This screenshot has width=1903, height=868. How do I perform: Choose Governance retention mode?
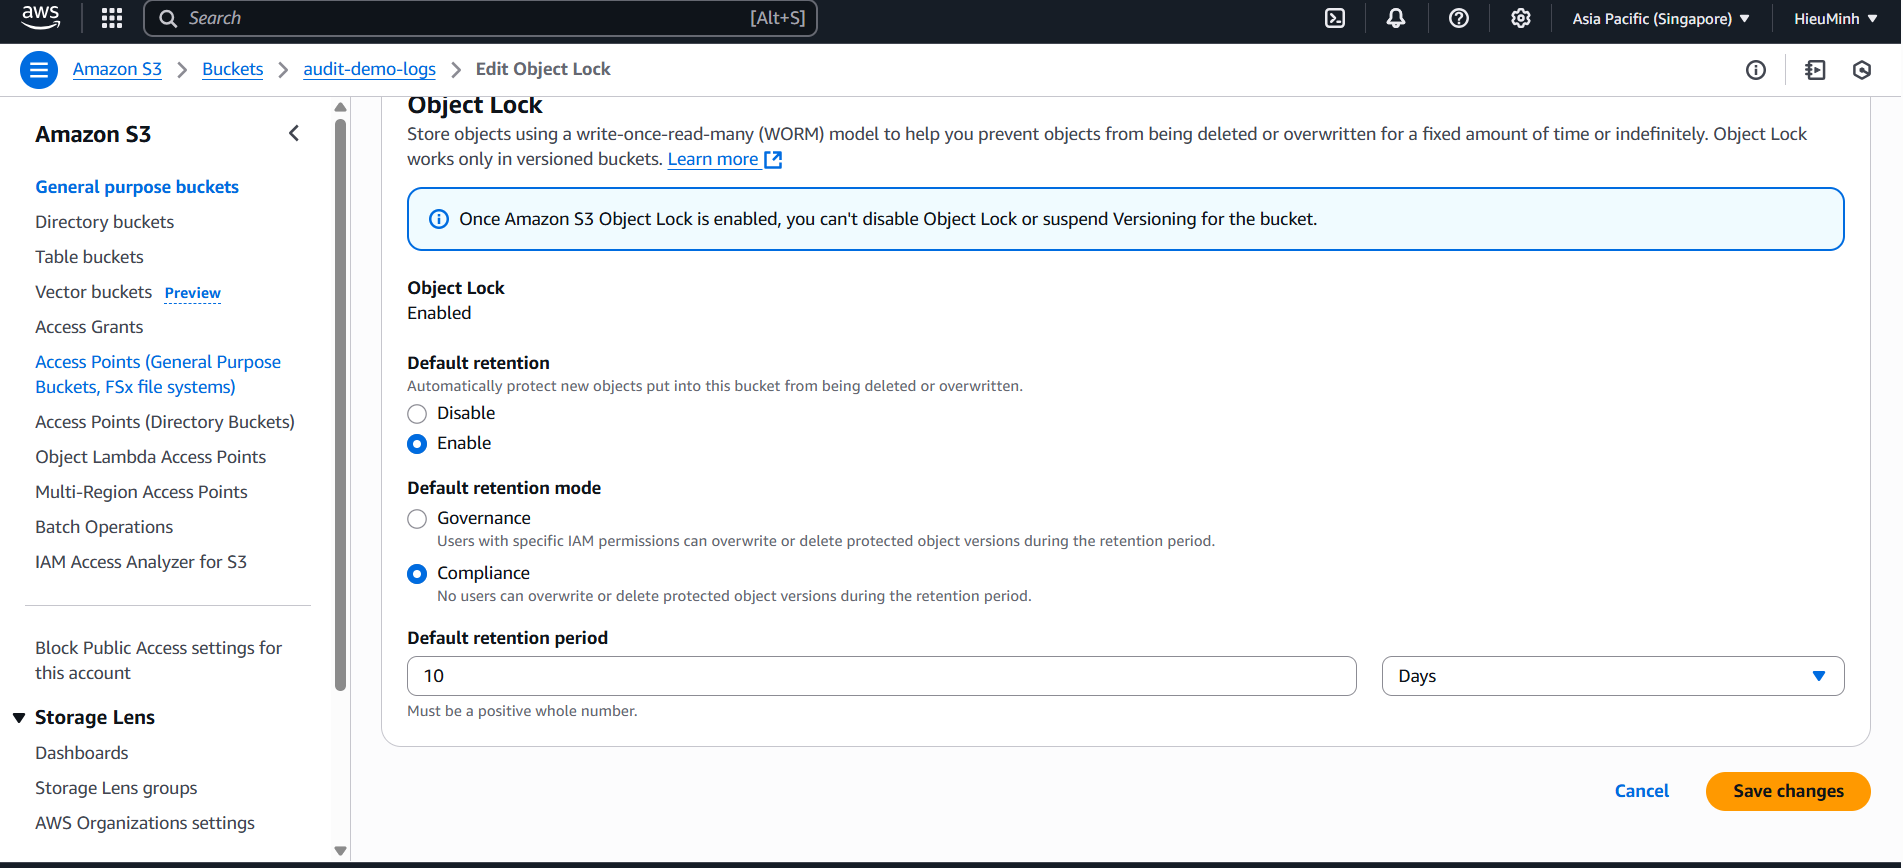pos(417,519)
